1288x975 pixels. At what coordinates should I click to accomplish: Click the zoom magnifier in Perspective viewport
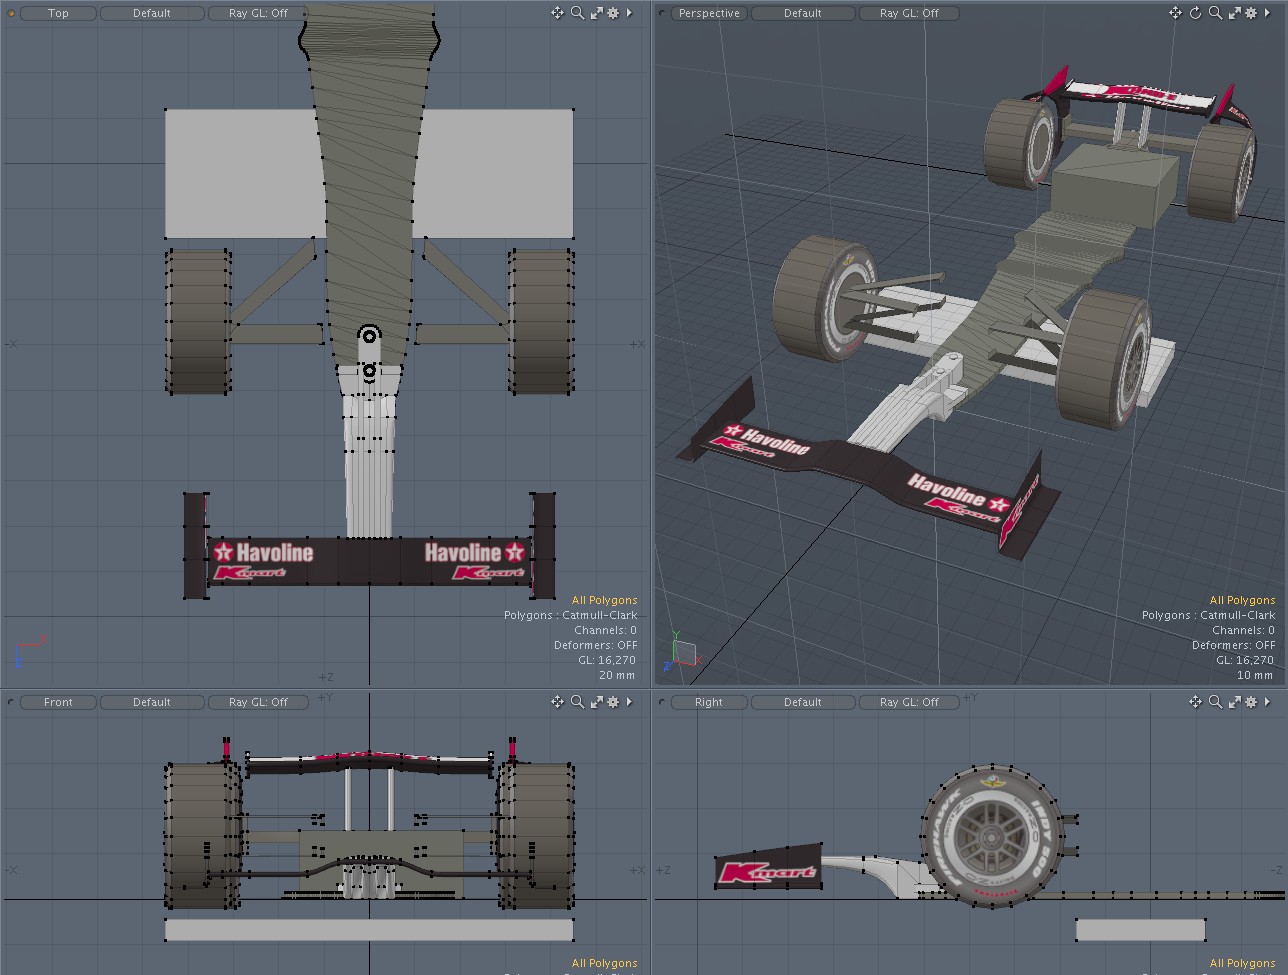coord(1215,13)
